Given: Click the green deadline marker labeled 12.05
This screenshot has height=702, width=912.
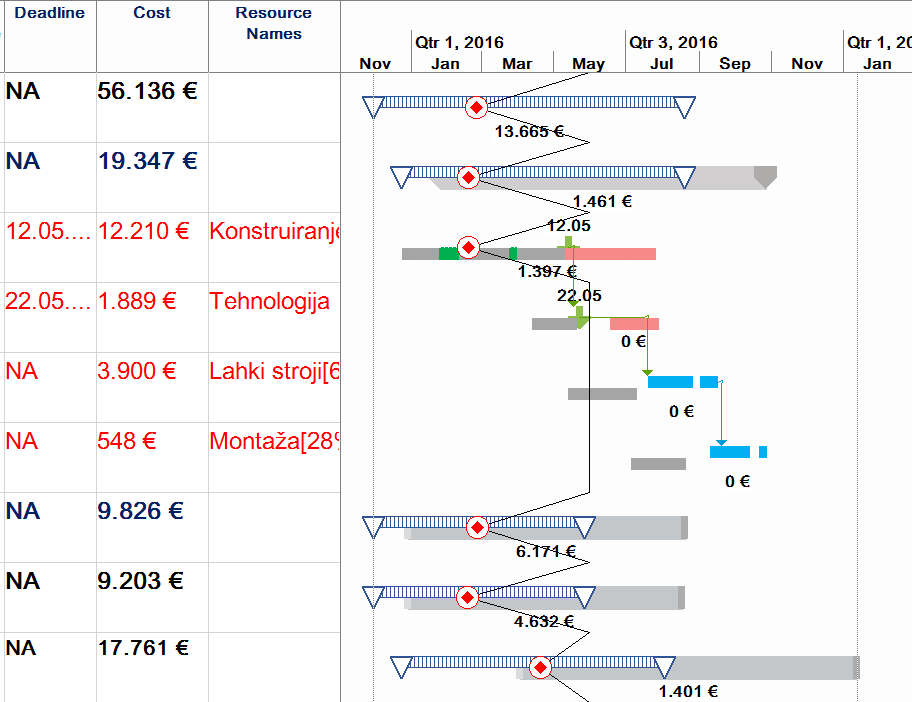Looking at the screenshot, I should coord(568,243).
